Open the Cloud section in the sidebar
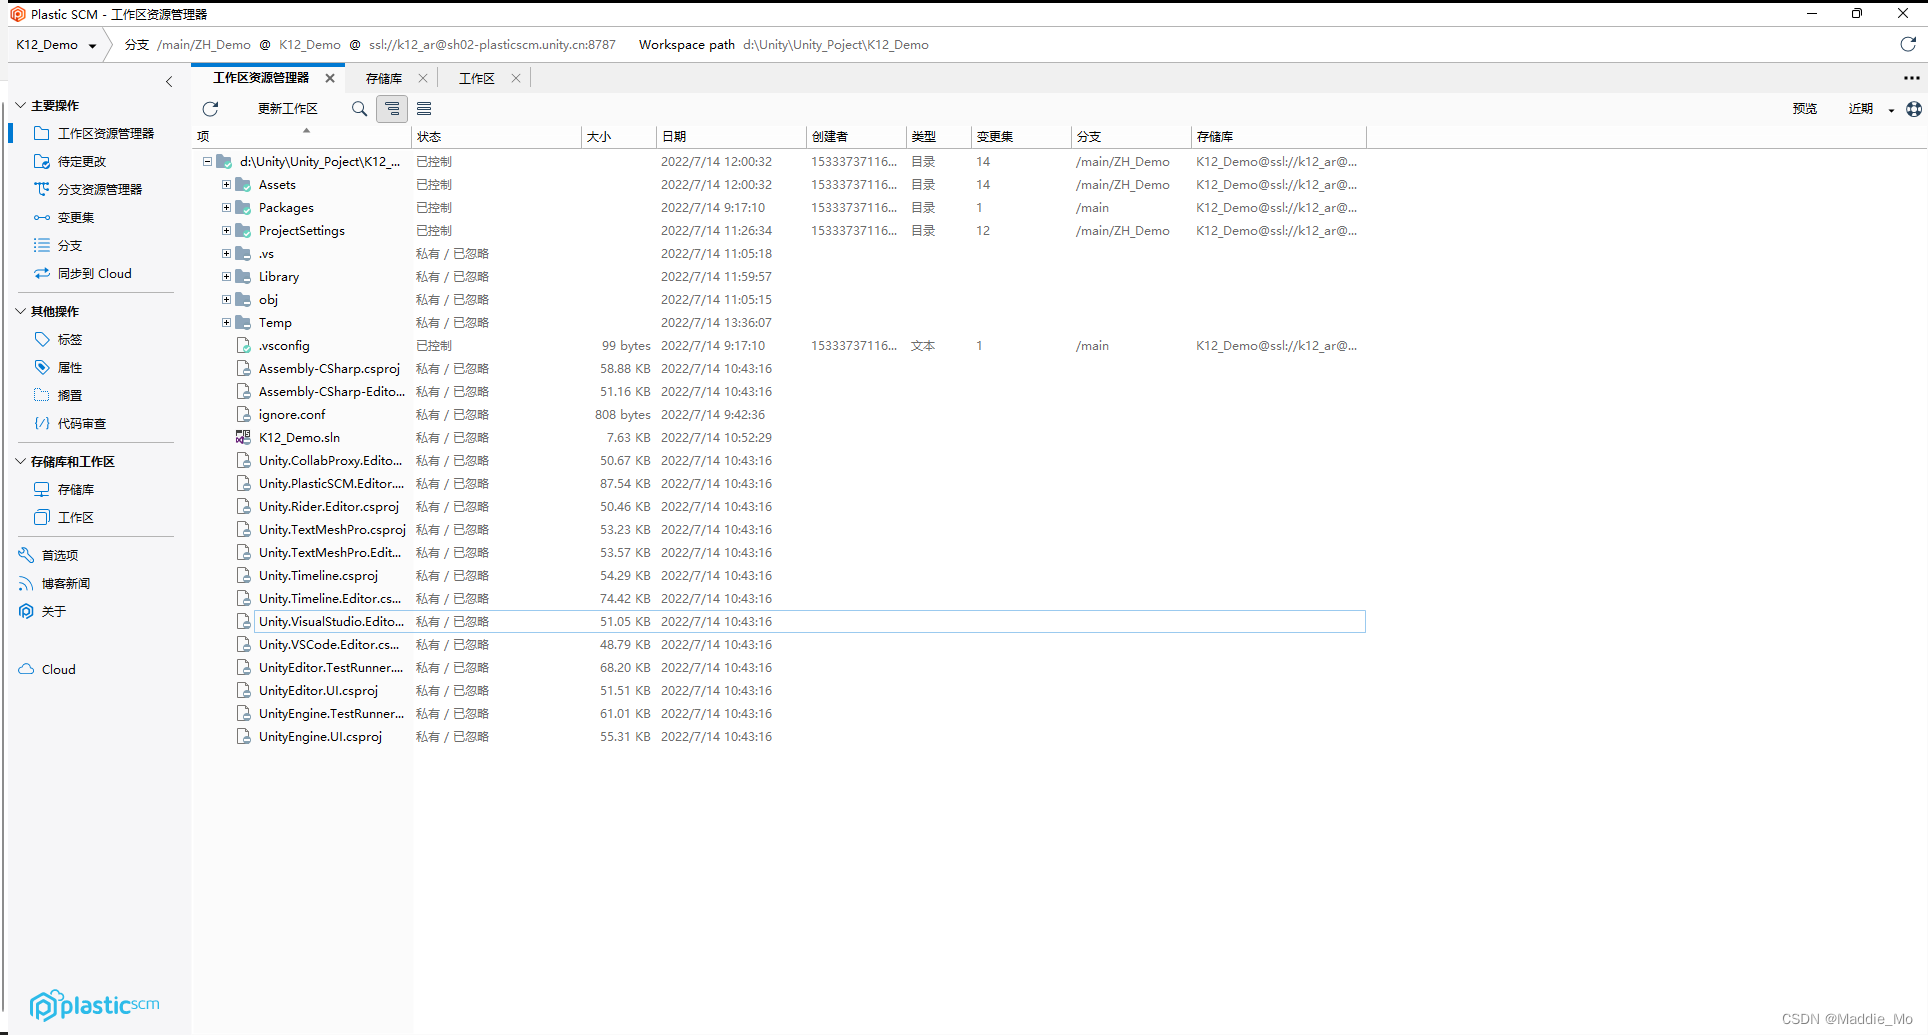This screenshot has width=1928, height=1035. tap(47, 669)
